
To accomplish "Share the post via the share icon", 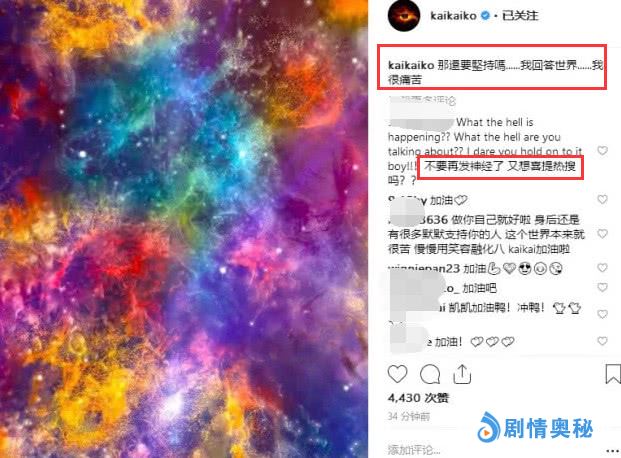I will coord(462,374).
